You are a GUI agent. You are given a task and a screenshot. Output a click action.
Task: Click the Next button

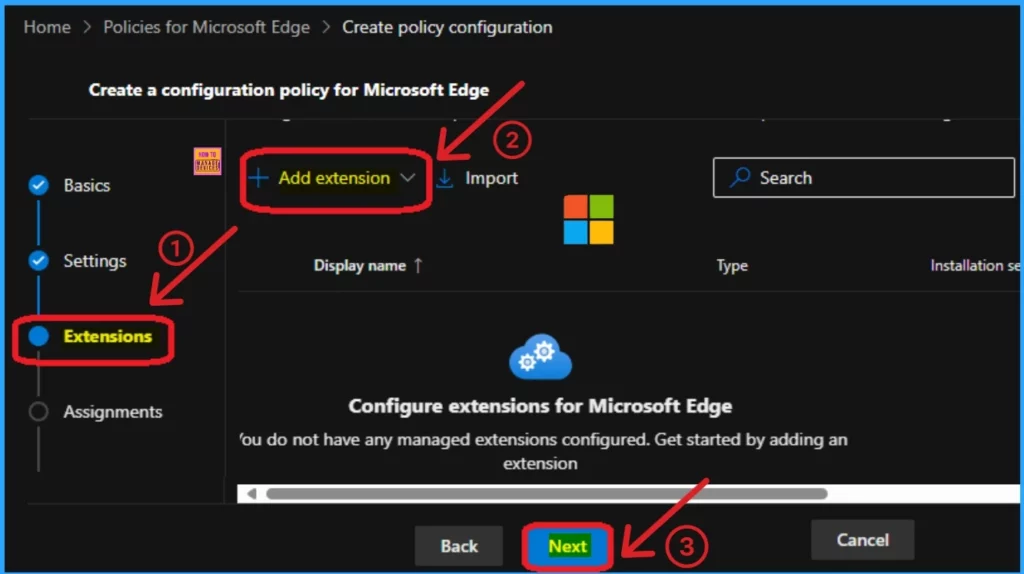pos(568,546)
